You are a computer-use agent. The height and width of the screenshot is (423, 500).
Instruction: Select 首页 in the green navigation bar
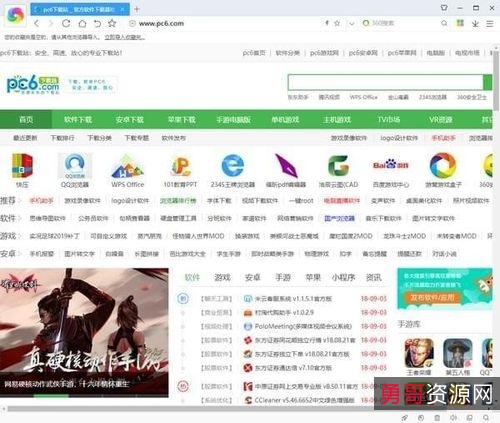(x=26, y=119)
